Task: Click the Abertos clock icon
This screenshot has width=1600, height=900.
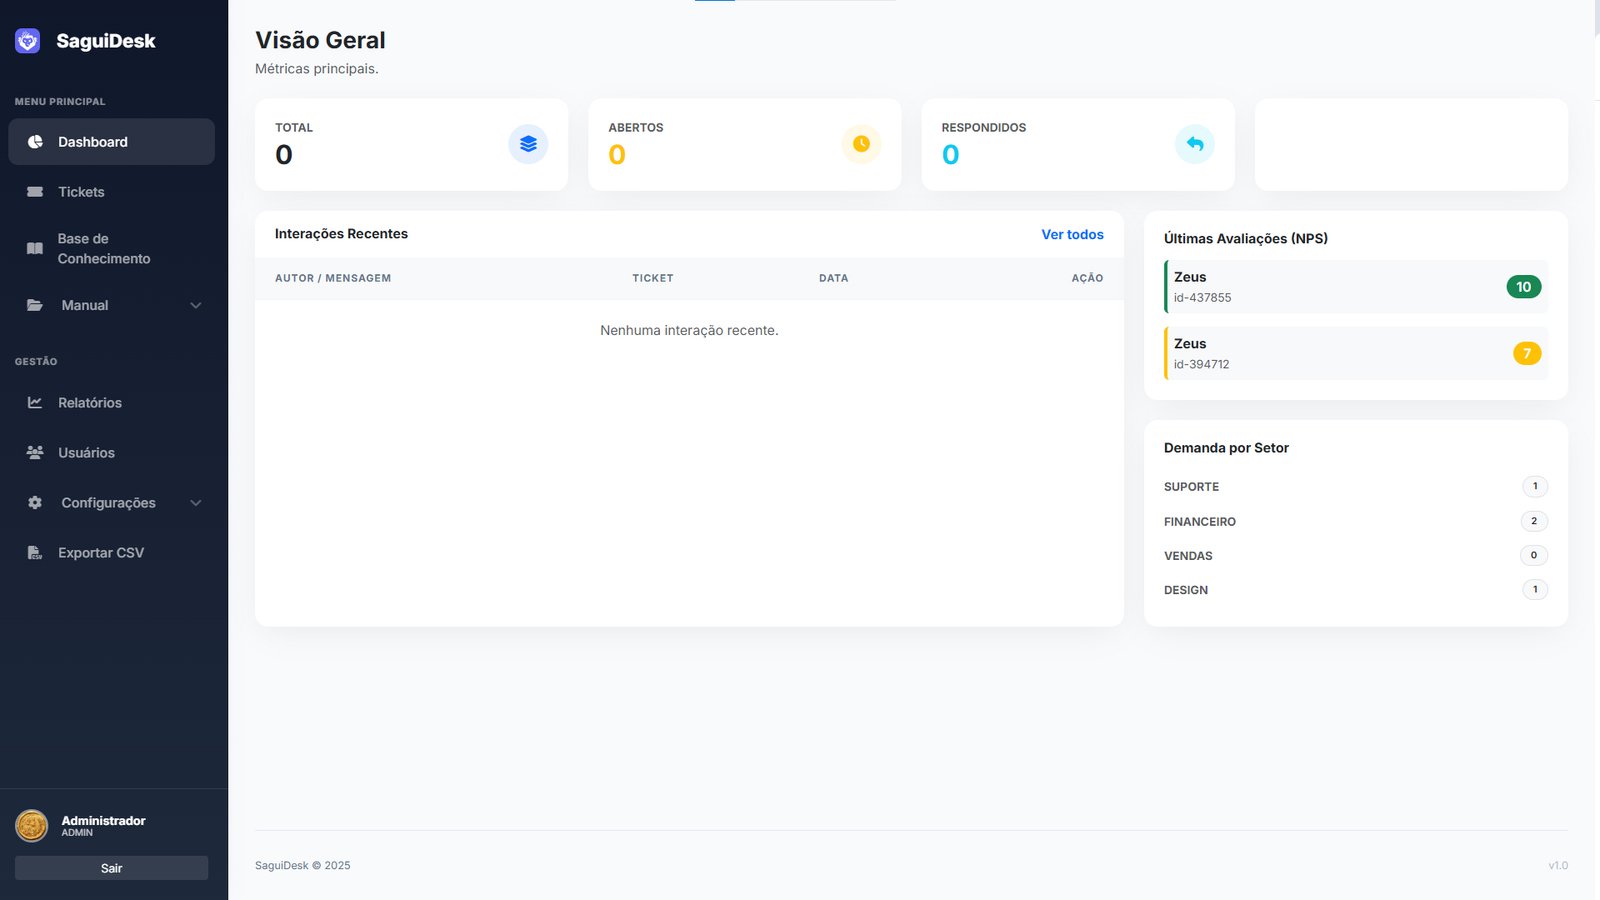Action: pos(861,144)
